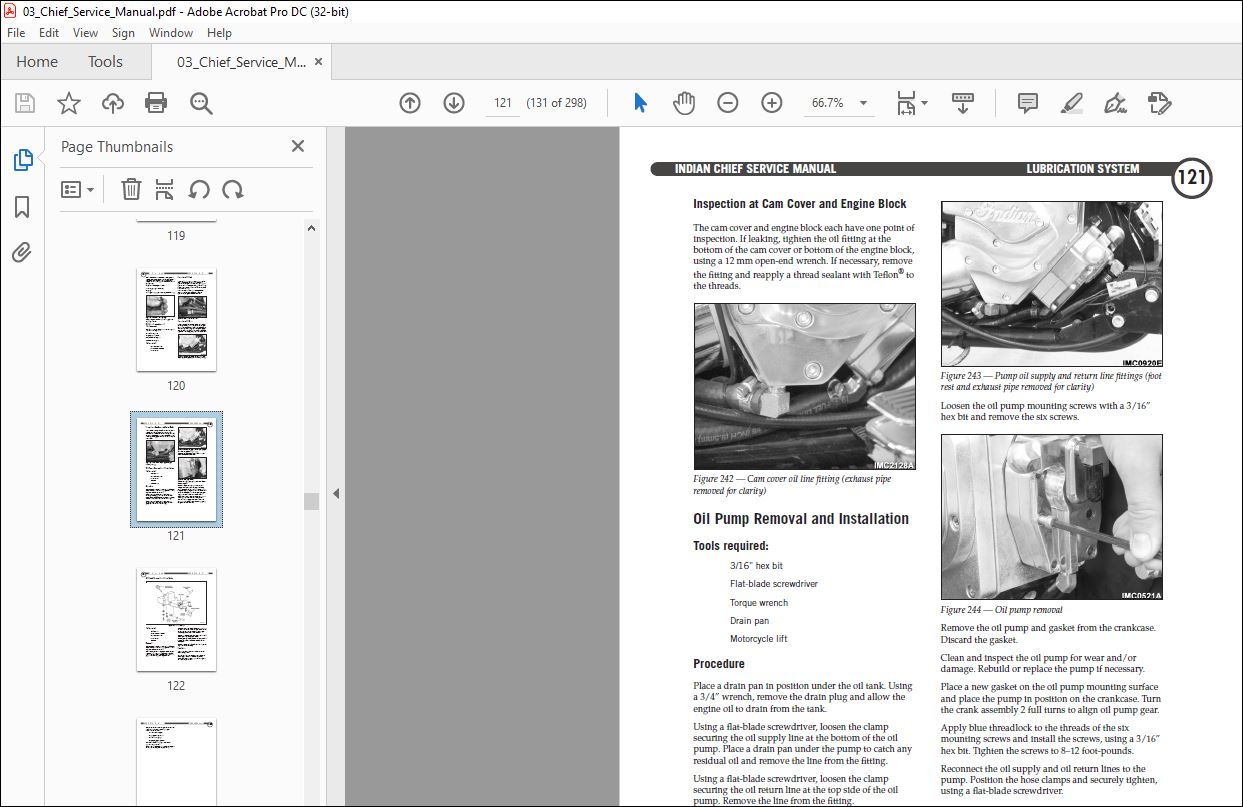This screenshot has height=807, width=1243.
Task: Click 'Inspection at Cam Cover and Engine Block'
Action: pyautogui.click(x=800, y=204)
